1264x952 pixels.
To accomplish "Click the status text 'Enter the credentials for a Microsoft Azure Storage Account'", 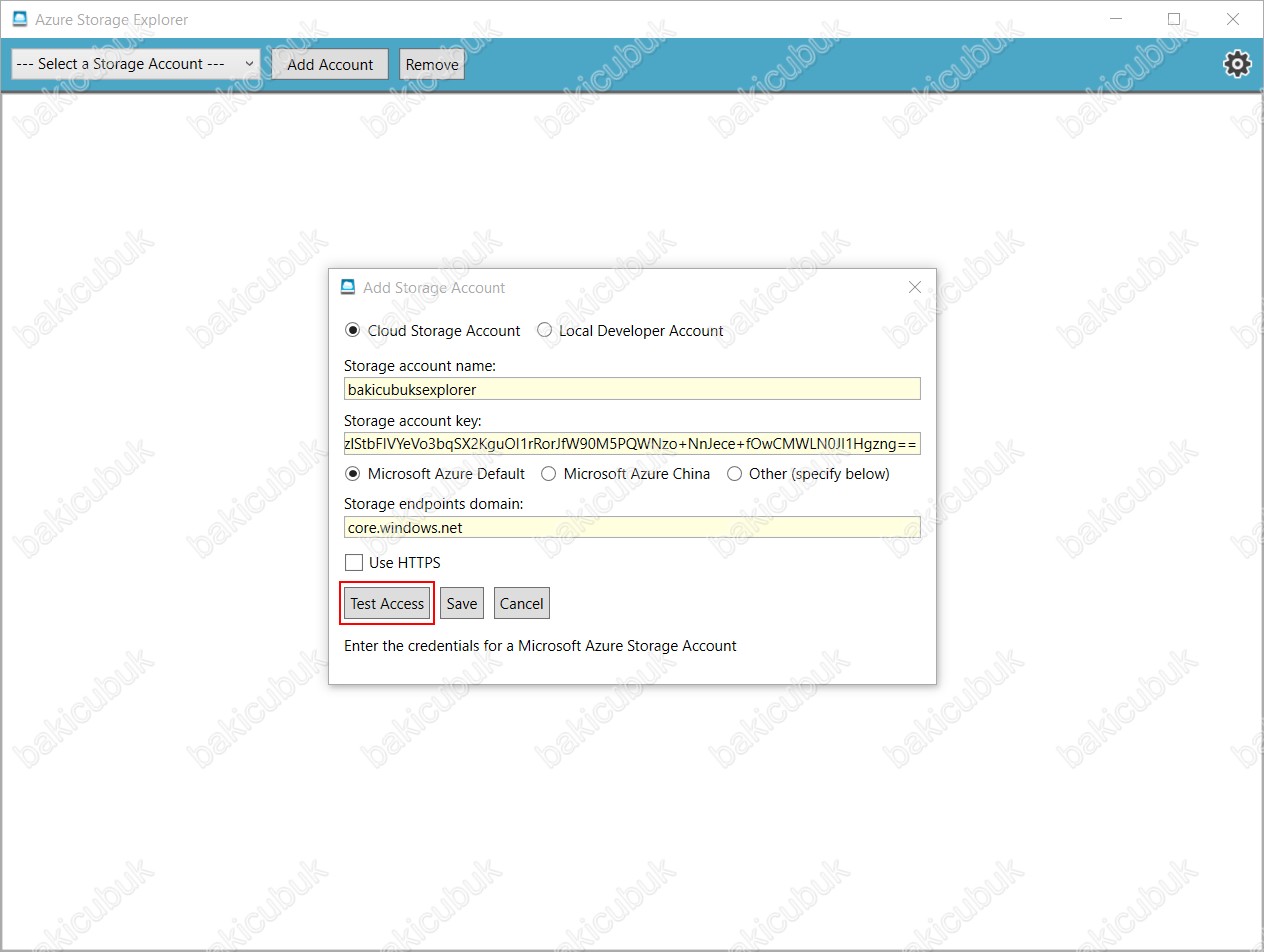I will click(540, 646).
